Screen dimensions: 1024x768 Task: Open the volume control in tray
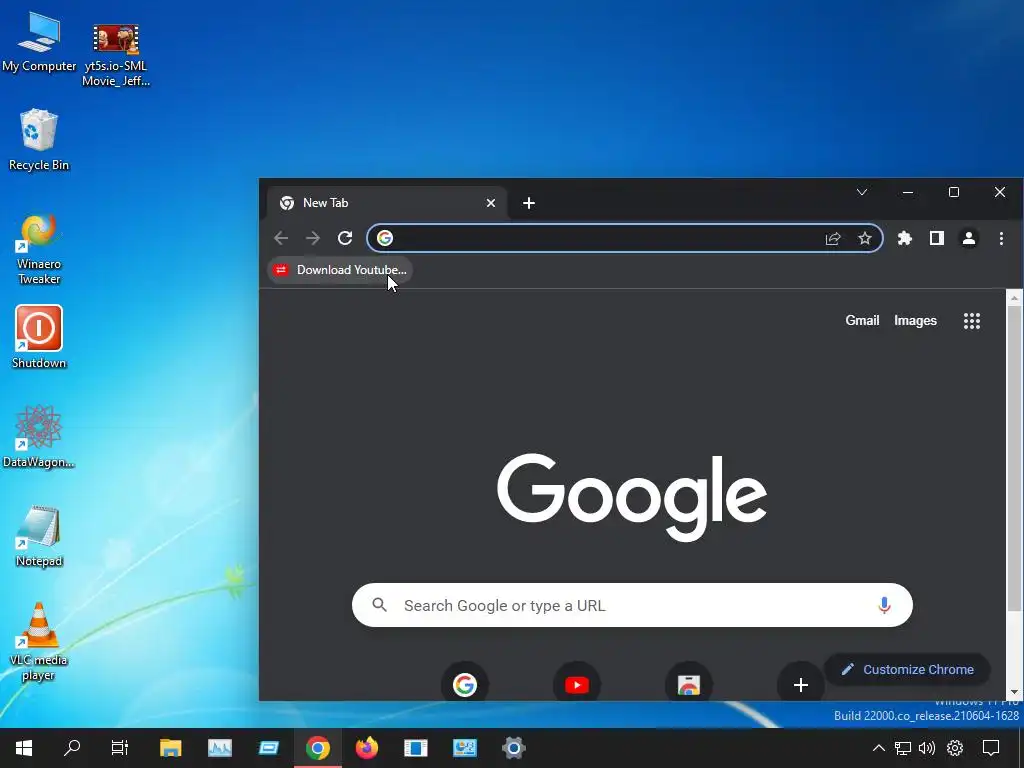(927, 748)
